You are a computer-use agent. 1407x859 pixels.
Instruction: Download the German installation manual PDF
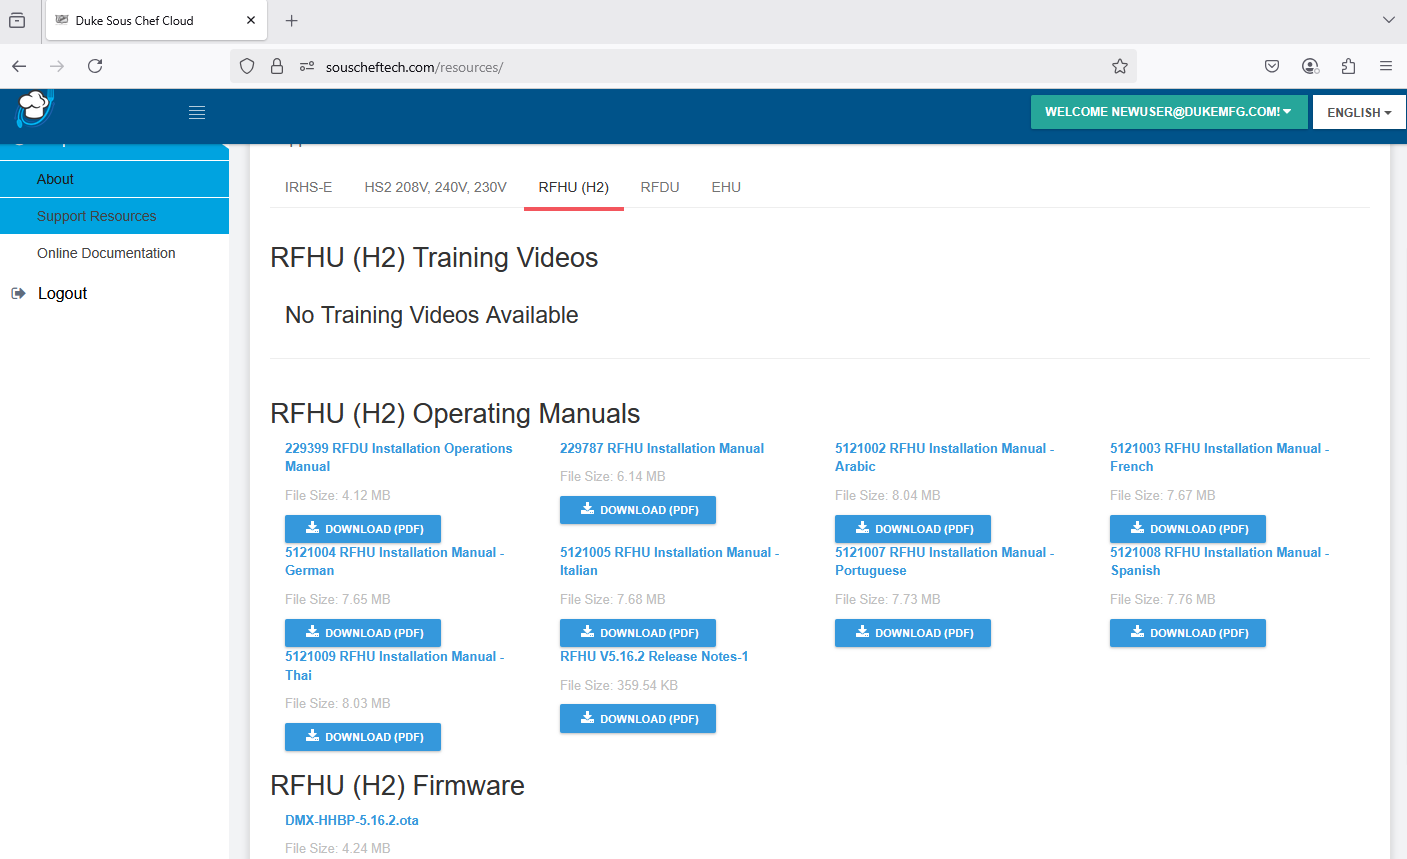pos(363,633)
